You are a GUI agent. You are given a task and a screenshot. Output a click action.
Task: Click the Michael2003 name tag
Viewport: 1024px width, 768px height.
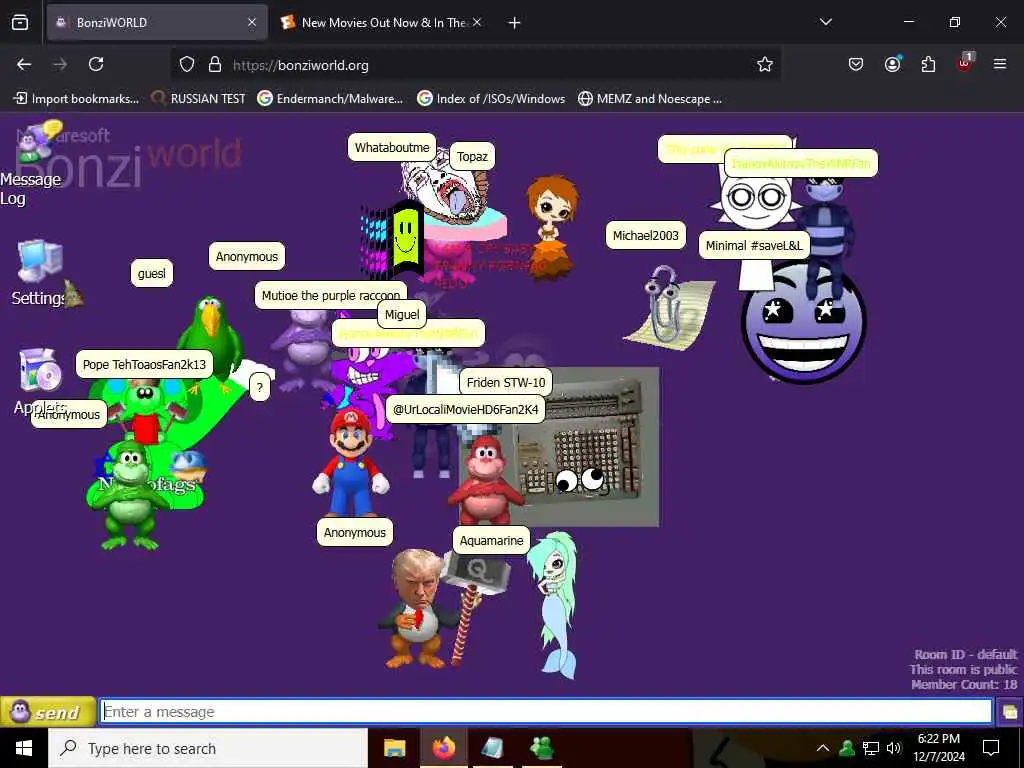(646, 236)
